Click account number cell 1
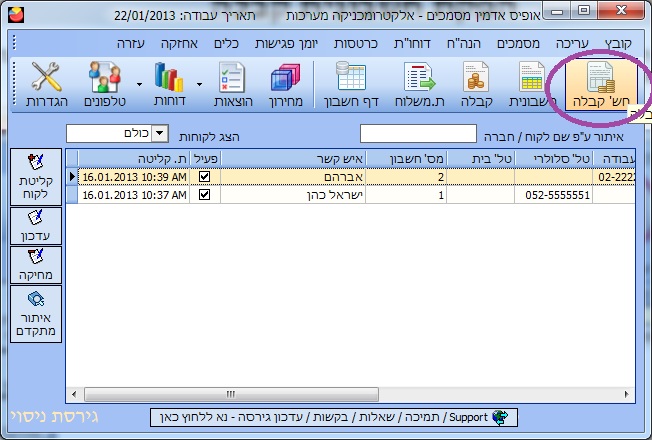 406,195
